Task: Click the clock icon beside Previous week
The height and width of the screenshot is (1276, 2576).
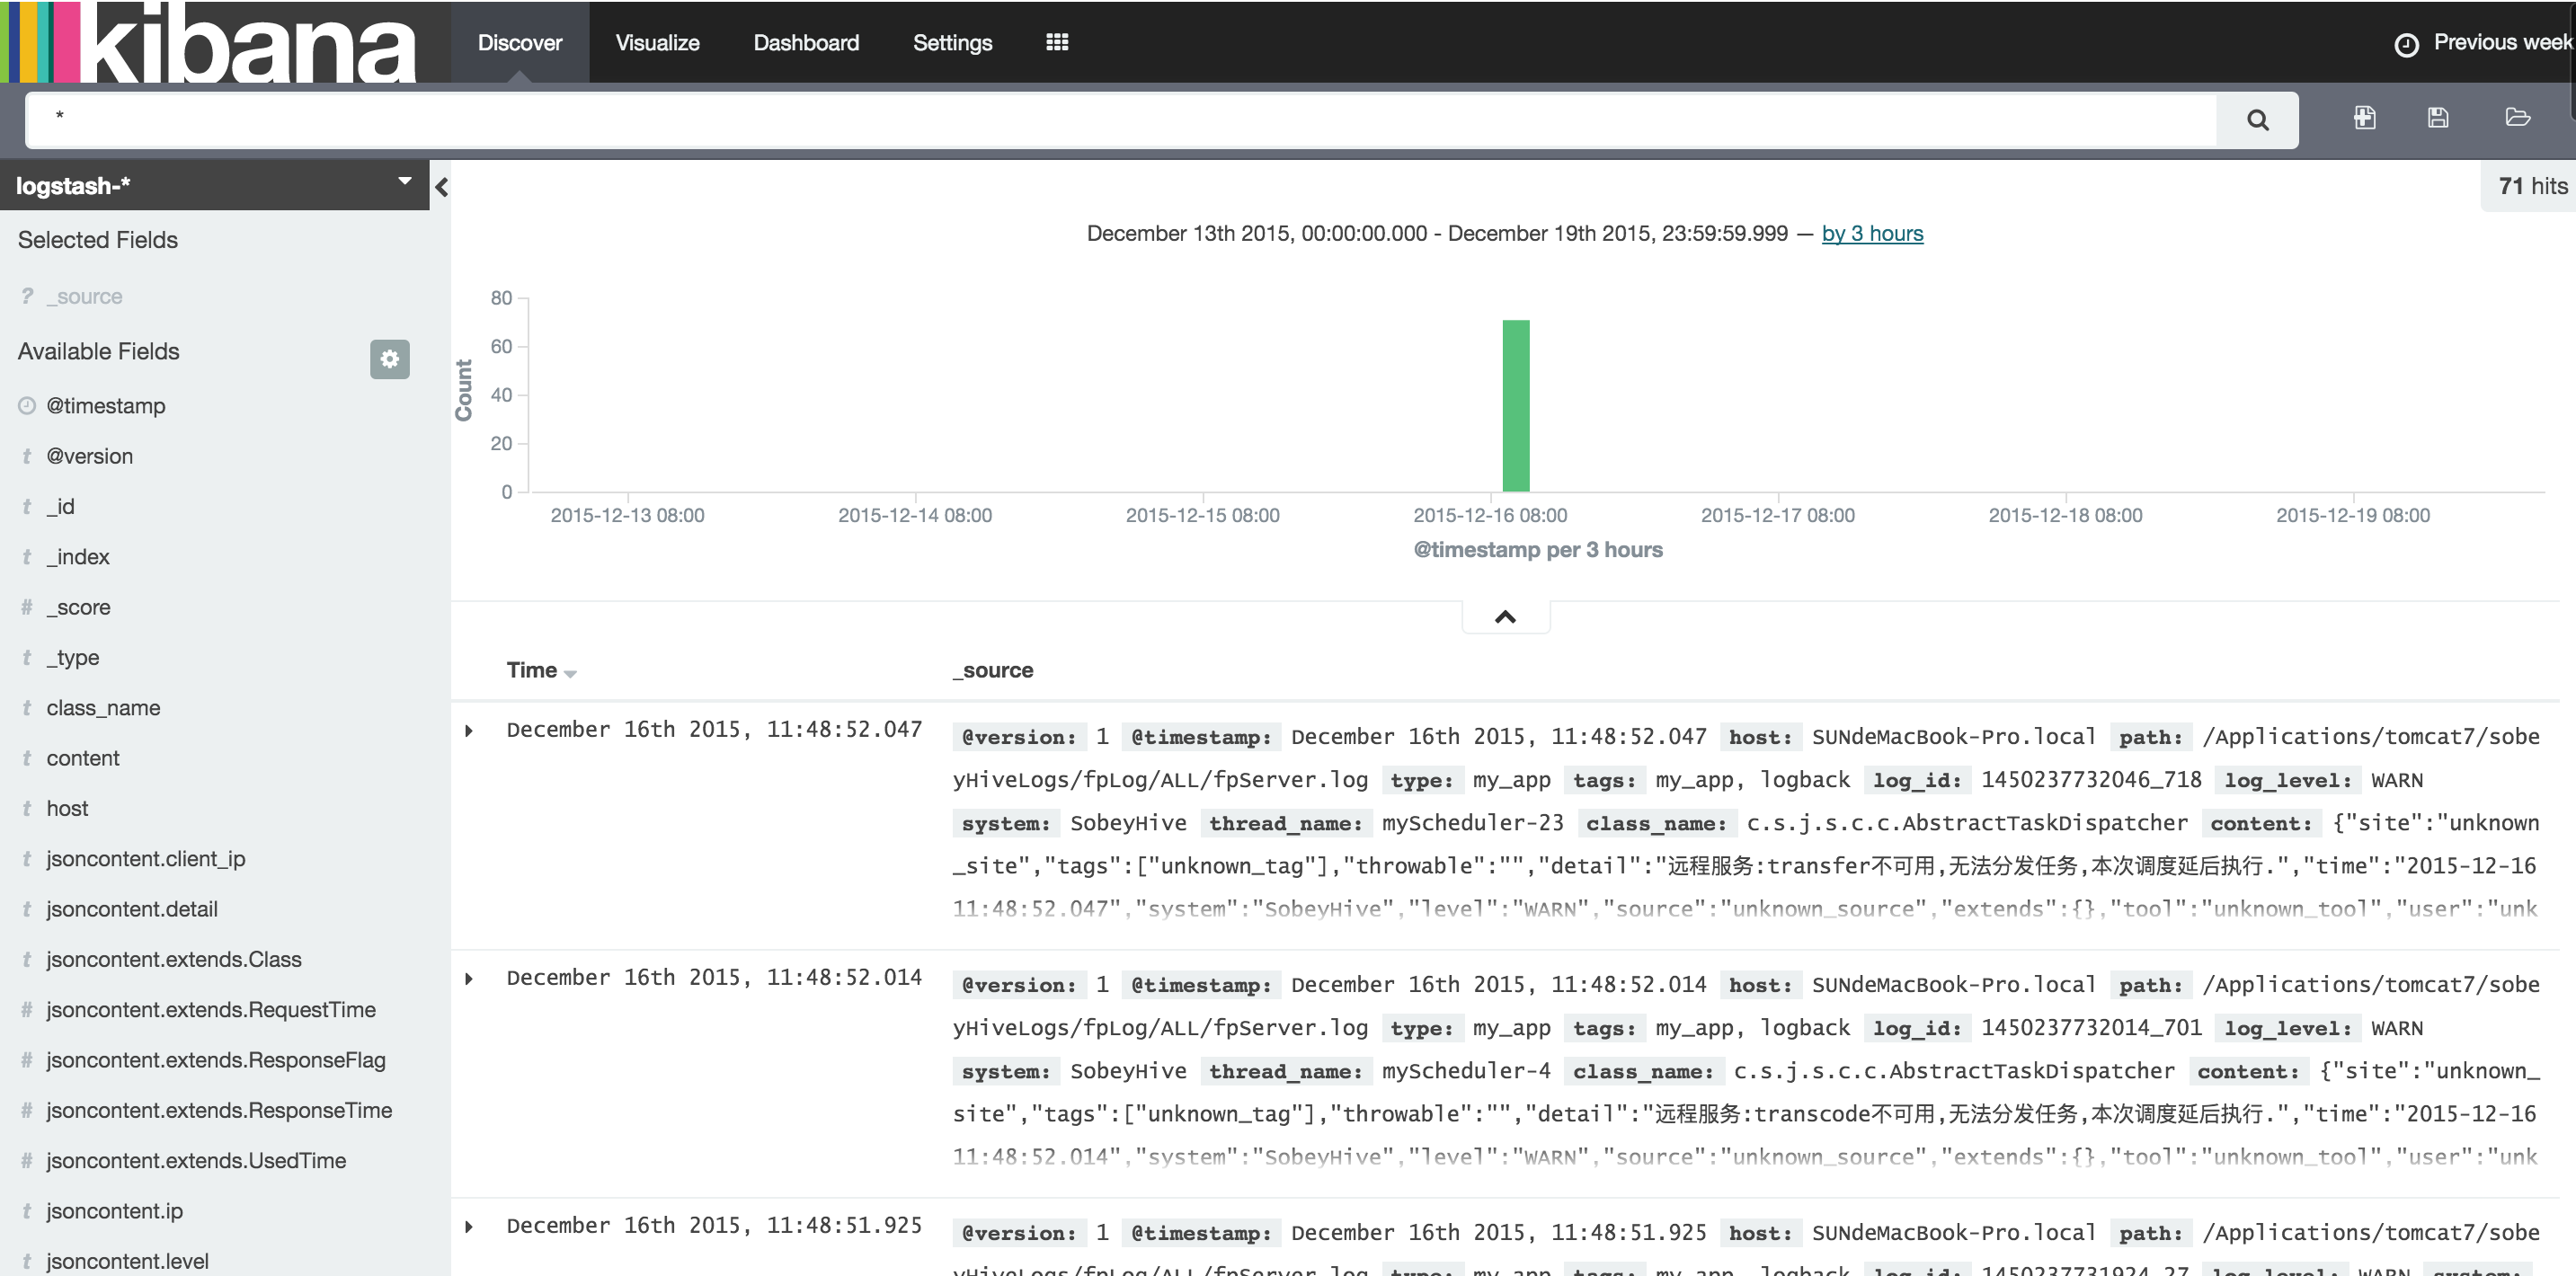Action: click(2406, 44)
